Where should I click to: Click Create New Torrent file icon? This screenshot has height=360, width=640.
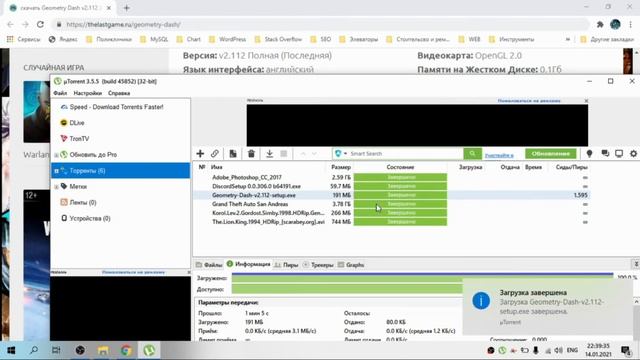click(233, 154)
